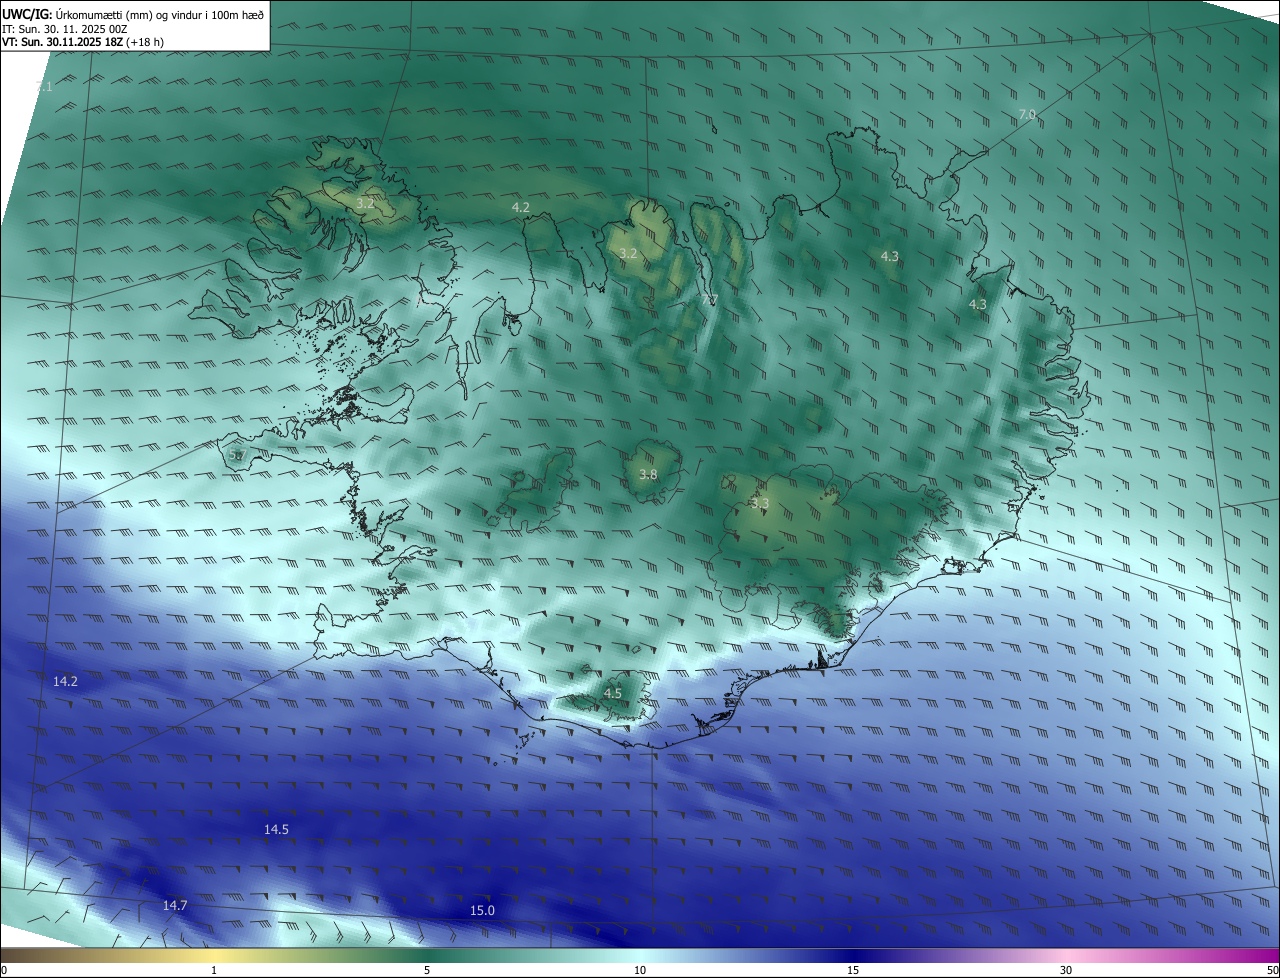Click the 4.5 value label on the map
The width and height of the screenshot is (1280, 978).
coord(612,693)
